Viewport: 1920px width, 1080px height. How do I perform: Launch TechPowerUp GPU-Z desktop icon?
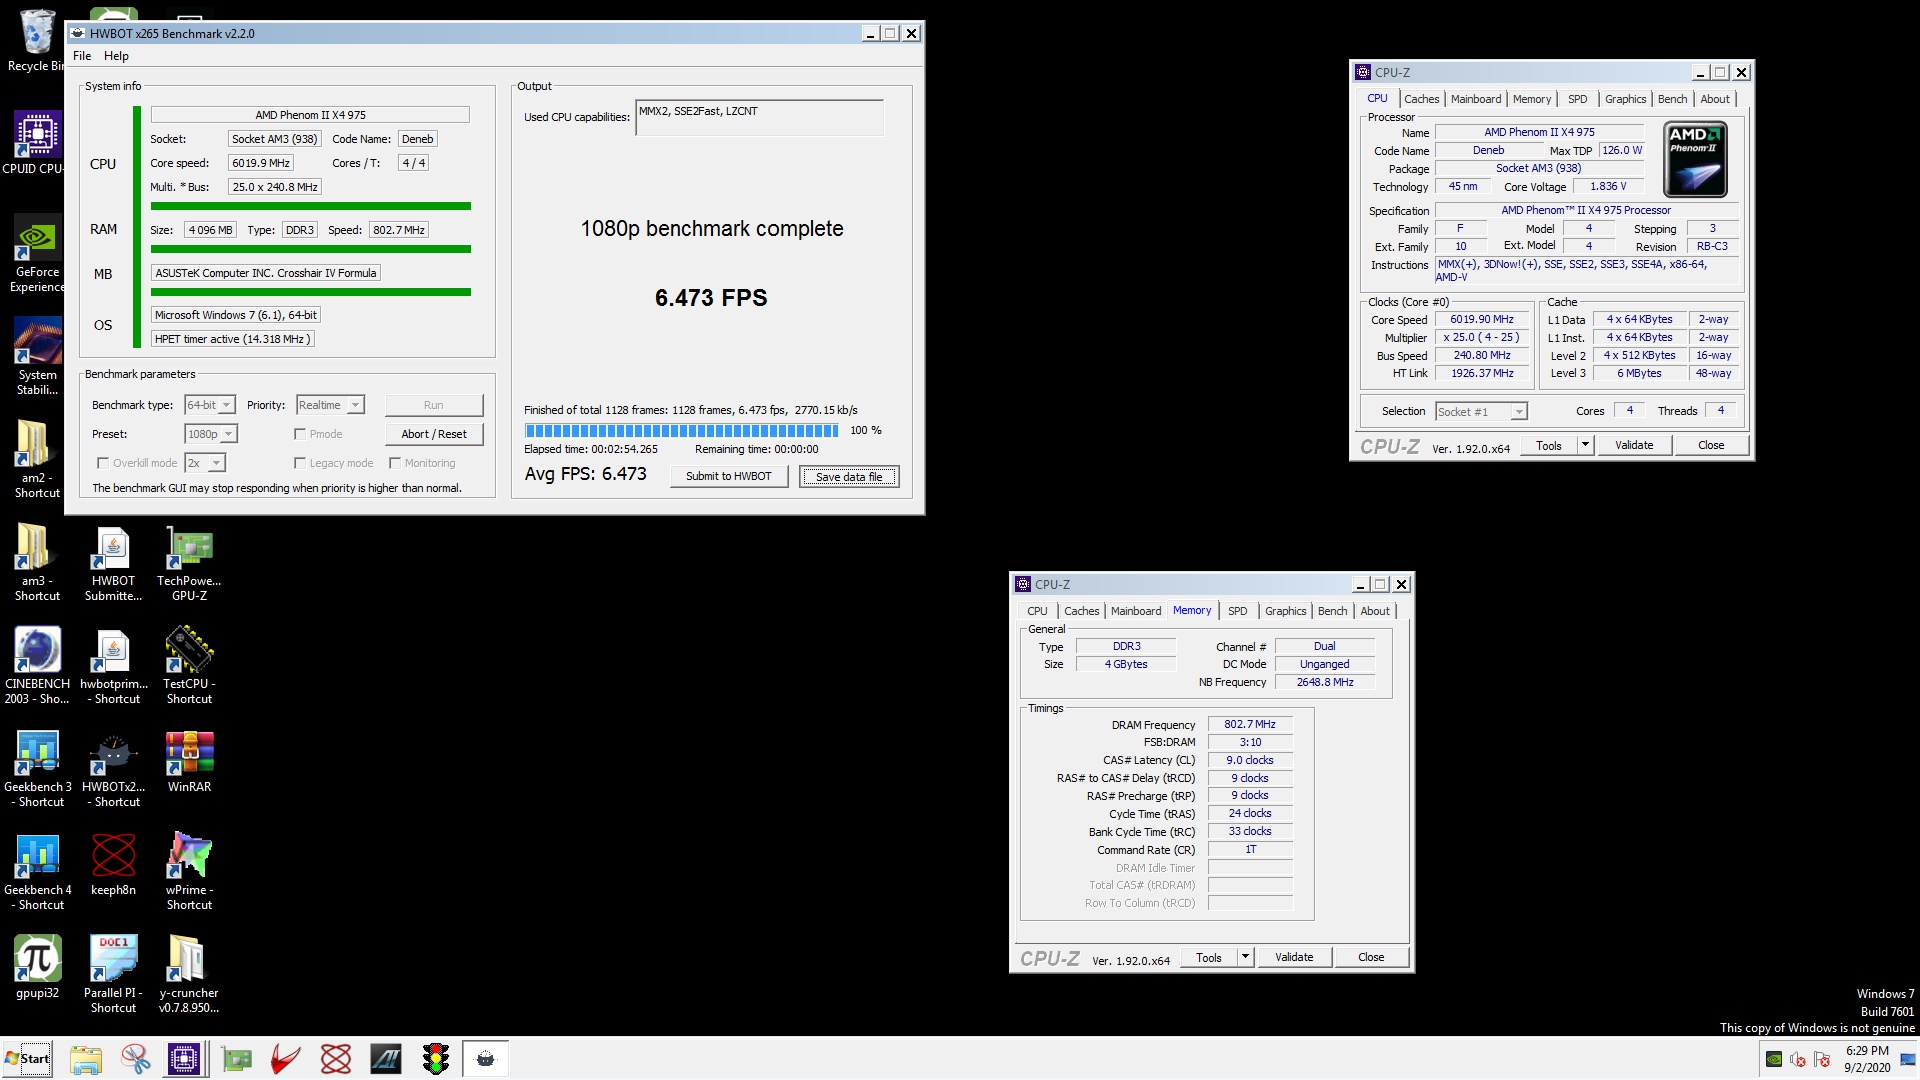pyautogui.click(x=189, y=562)
